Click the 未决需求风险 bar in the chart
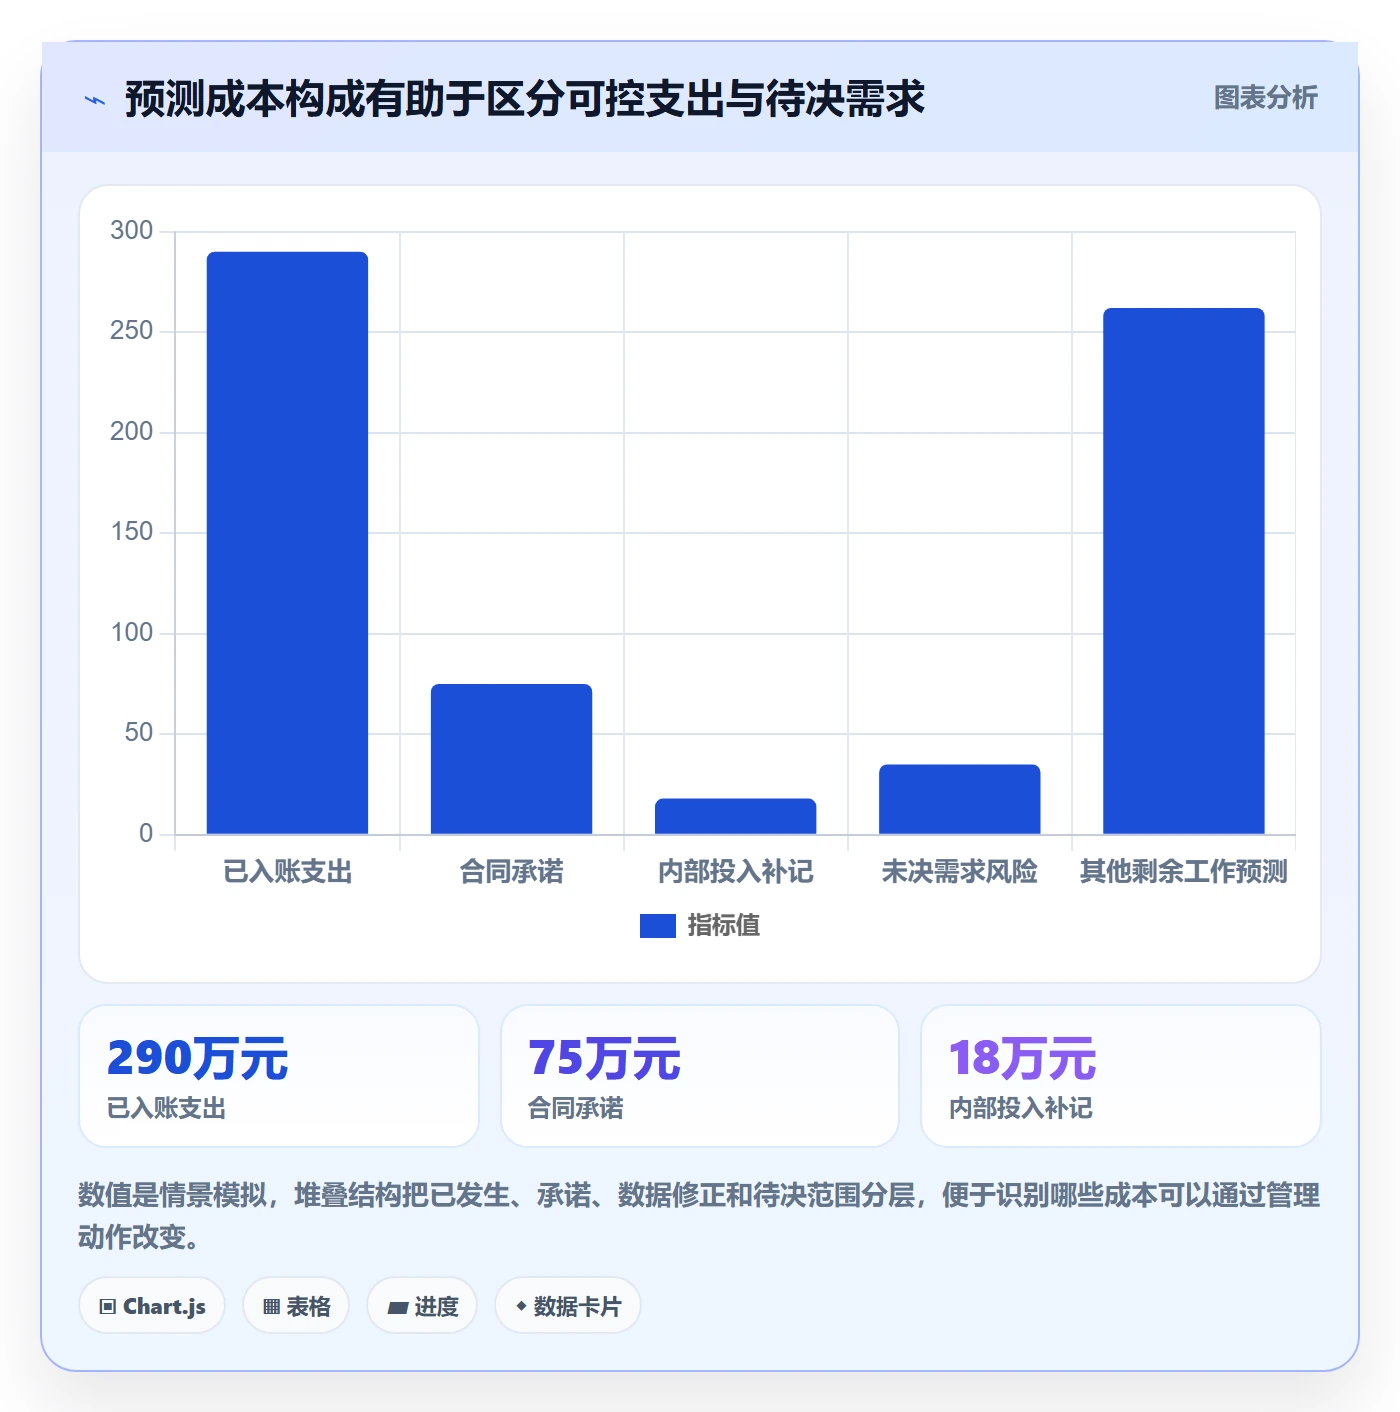 coord(959,799)
